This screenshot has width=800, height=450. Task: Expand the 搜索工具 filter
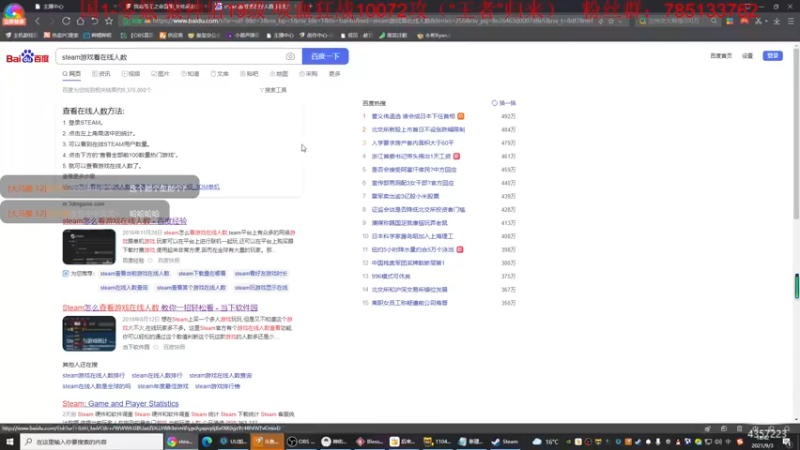273,90
